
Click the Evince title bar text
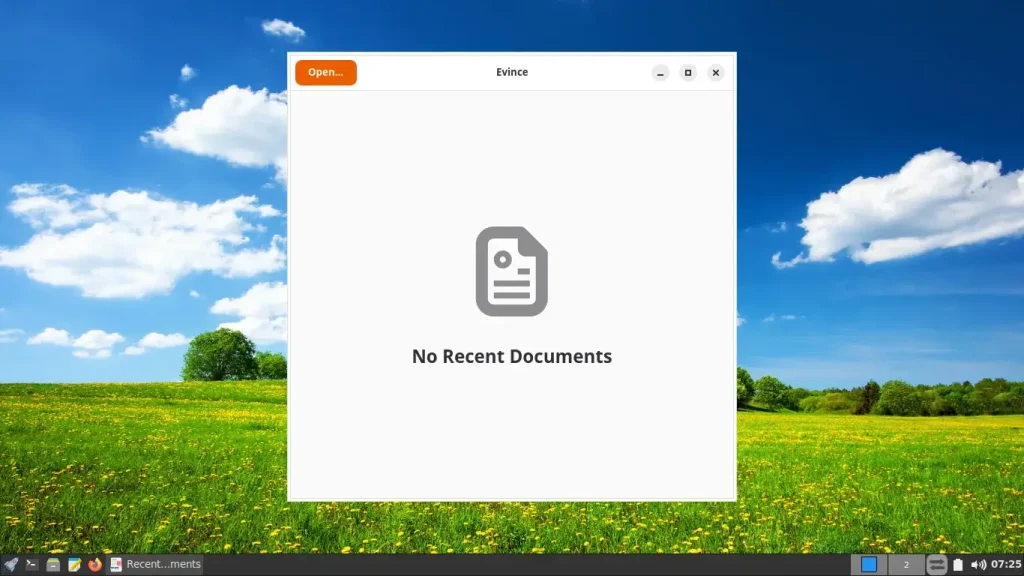click(x=511, y=72)
